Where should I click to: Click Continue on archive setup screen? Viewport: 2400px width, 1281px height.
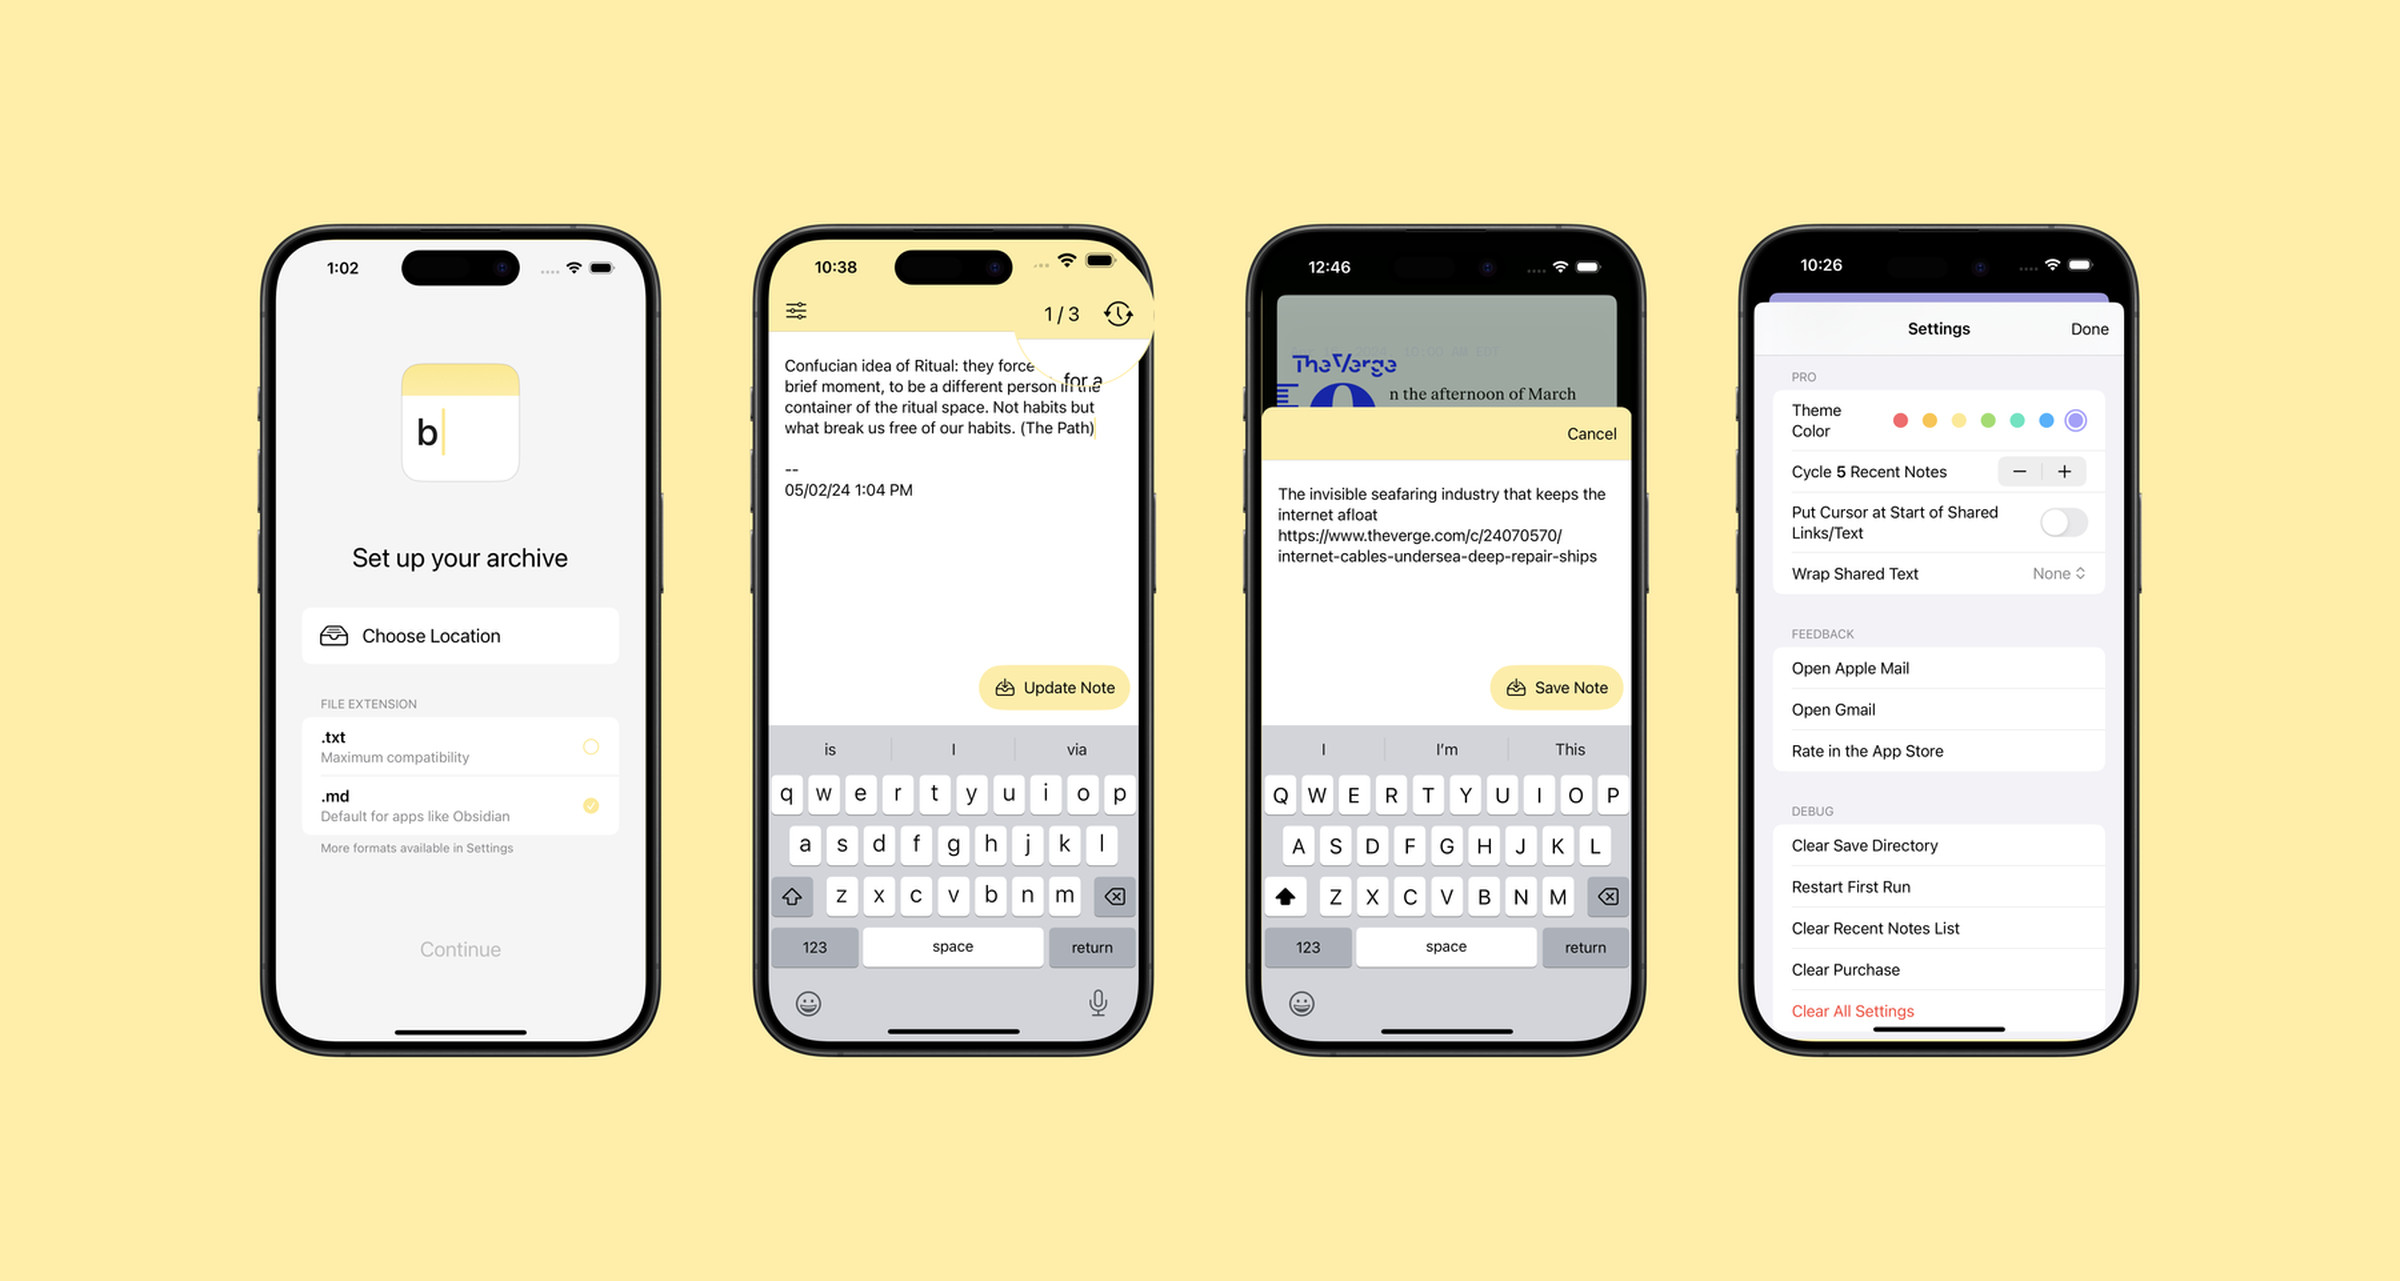[457, 948]
